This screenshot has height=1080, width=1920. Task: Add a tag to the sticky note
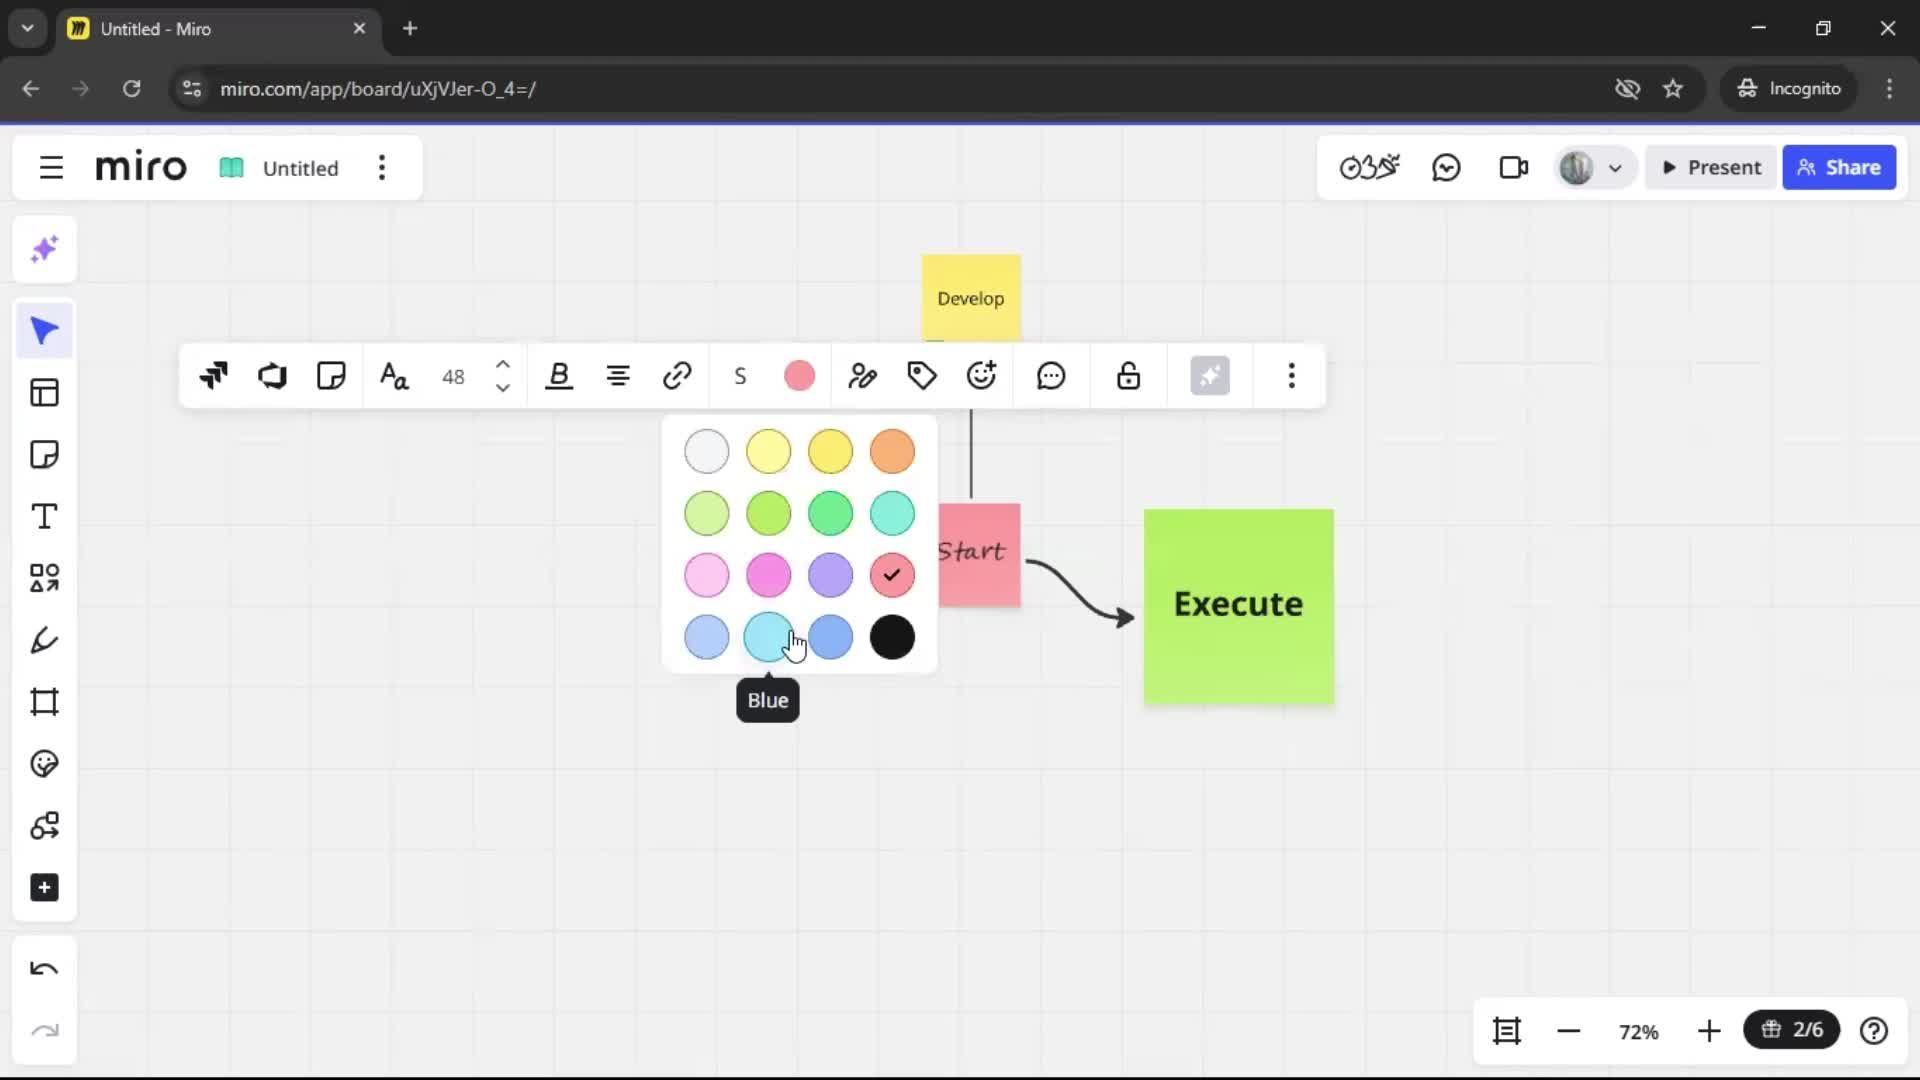pyautogui.click(x=922, y=376)
